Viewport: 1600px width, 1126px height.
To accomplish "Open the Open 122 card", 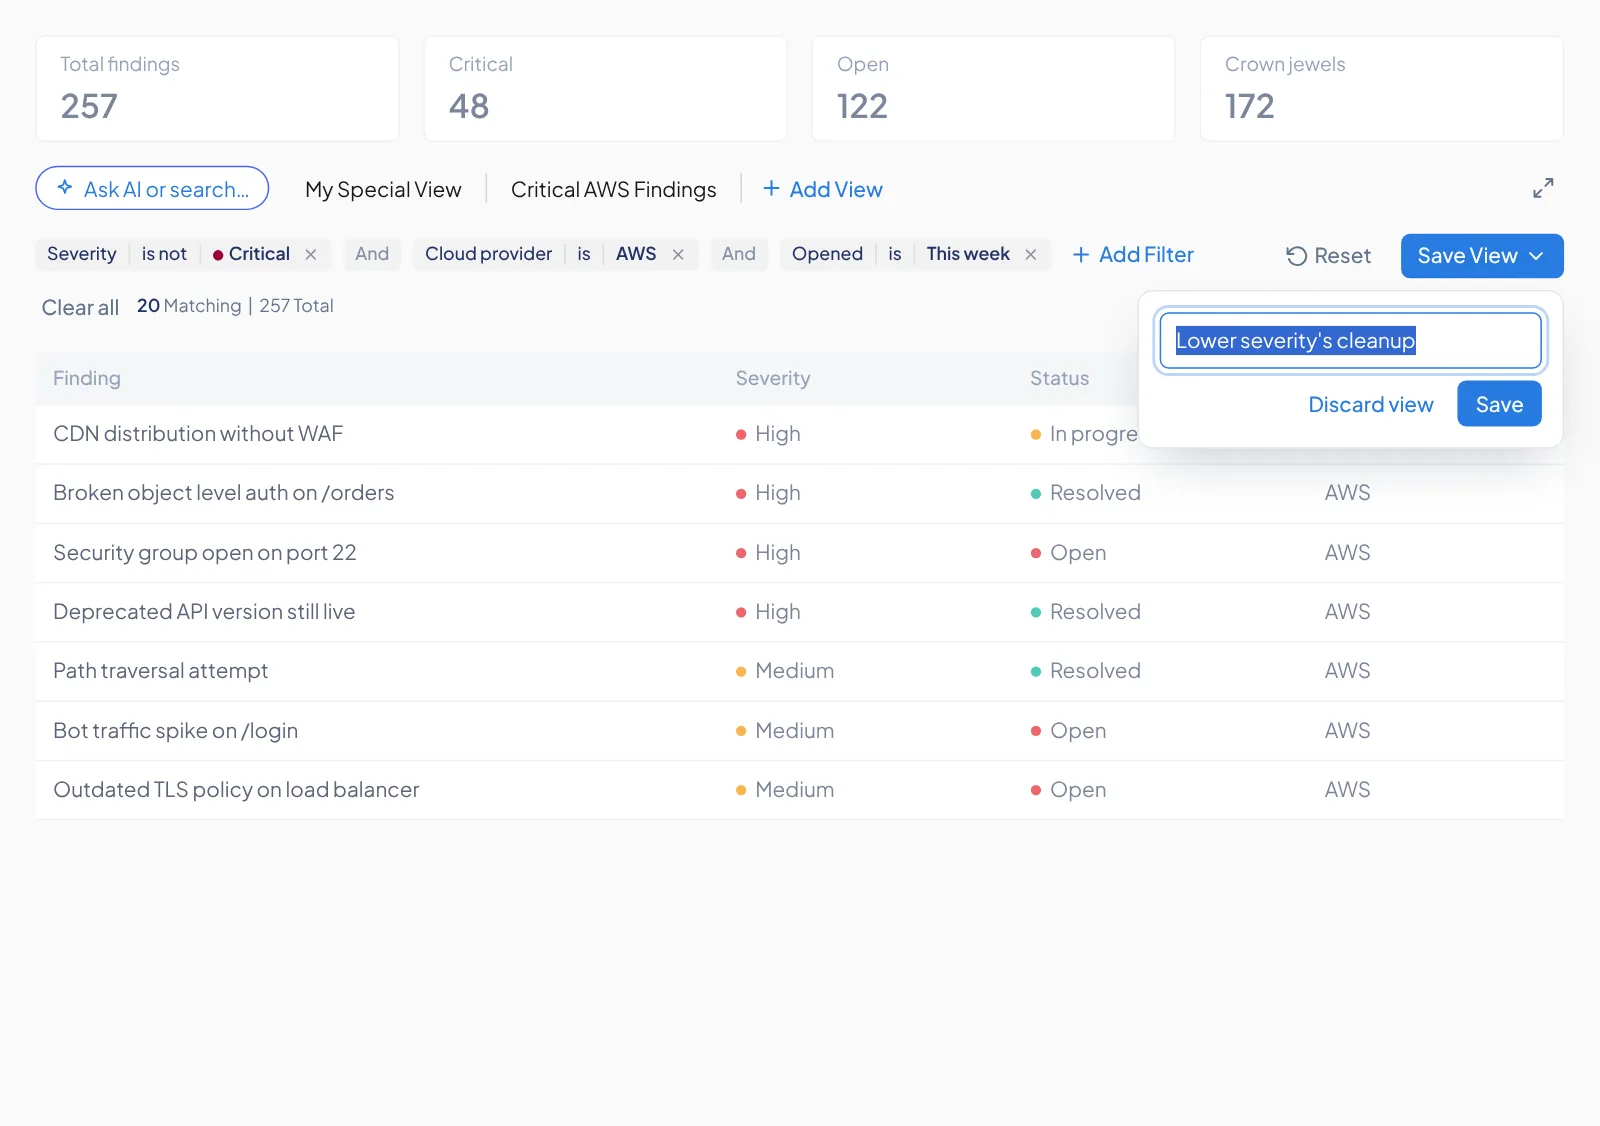I will pos(993,89).
